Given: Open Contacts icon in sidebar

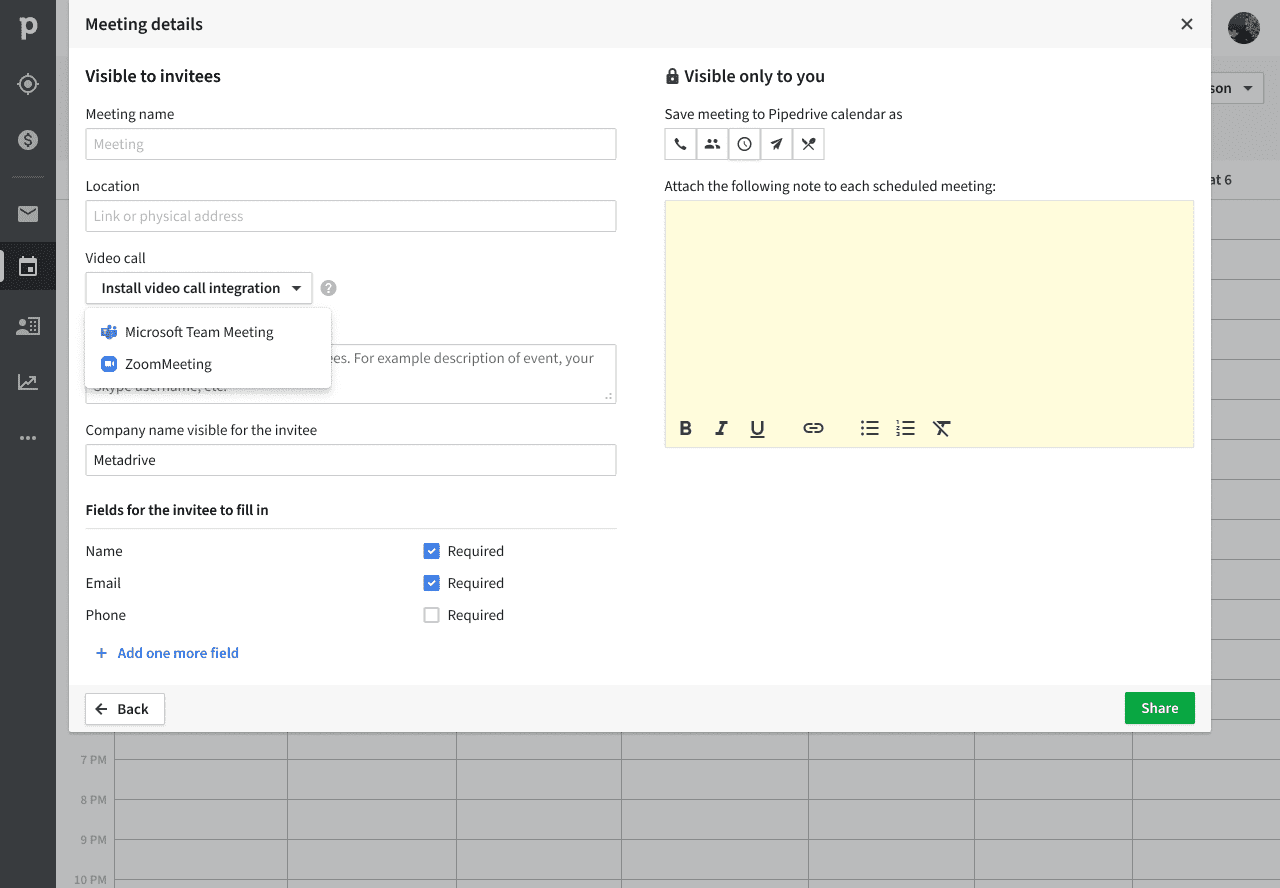Looking at the screenshot, I should (x=28, y=326).
